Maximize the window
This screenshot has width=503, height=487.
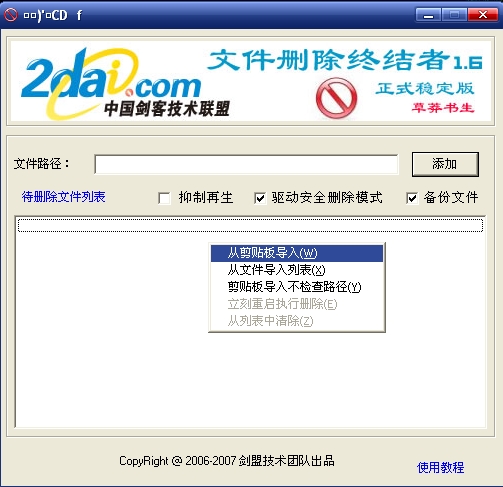point(454,15)
